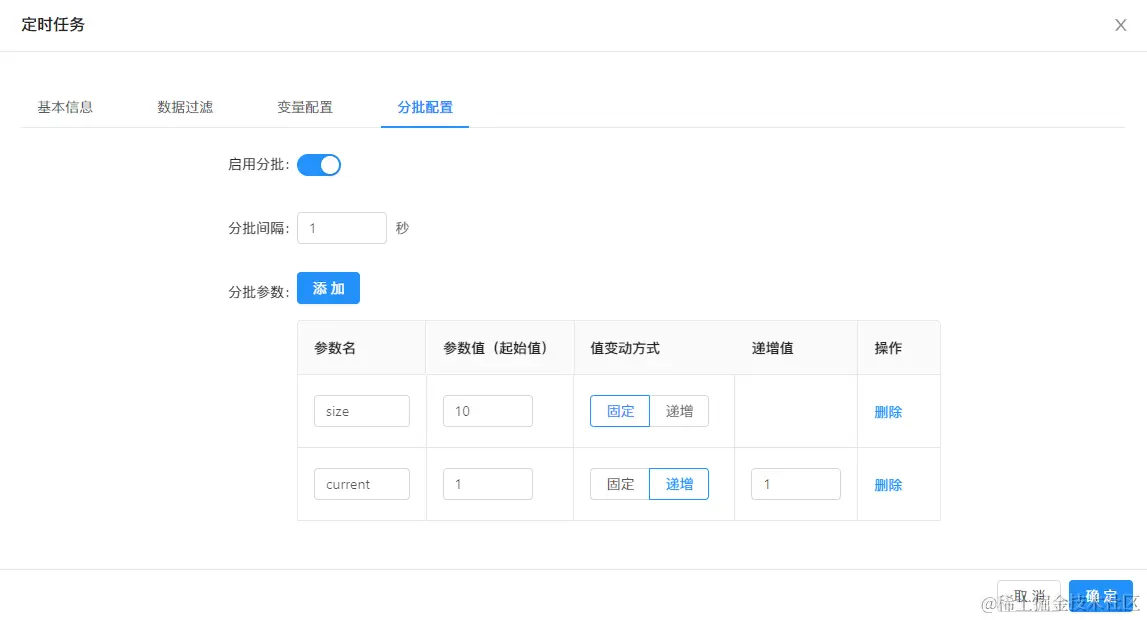Click the 取消 button
Screen dimensions: 1147x620
click(x=1028, y=596)
